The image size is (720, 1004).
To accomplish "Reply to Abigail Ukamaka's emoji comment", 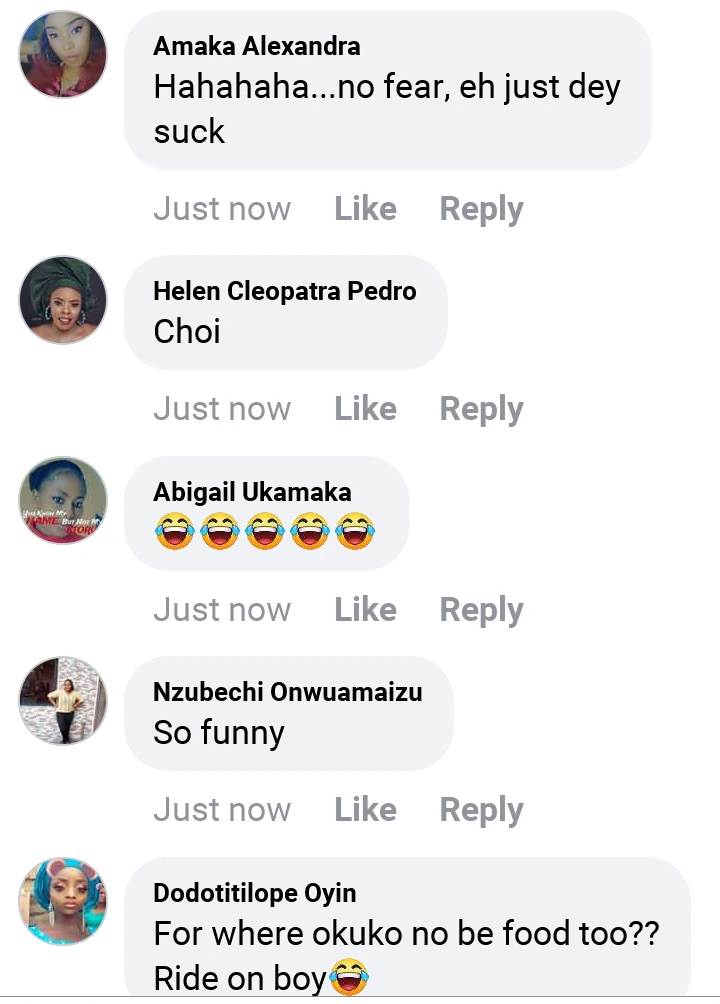I will pos(481,610).
